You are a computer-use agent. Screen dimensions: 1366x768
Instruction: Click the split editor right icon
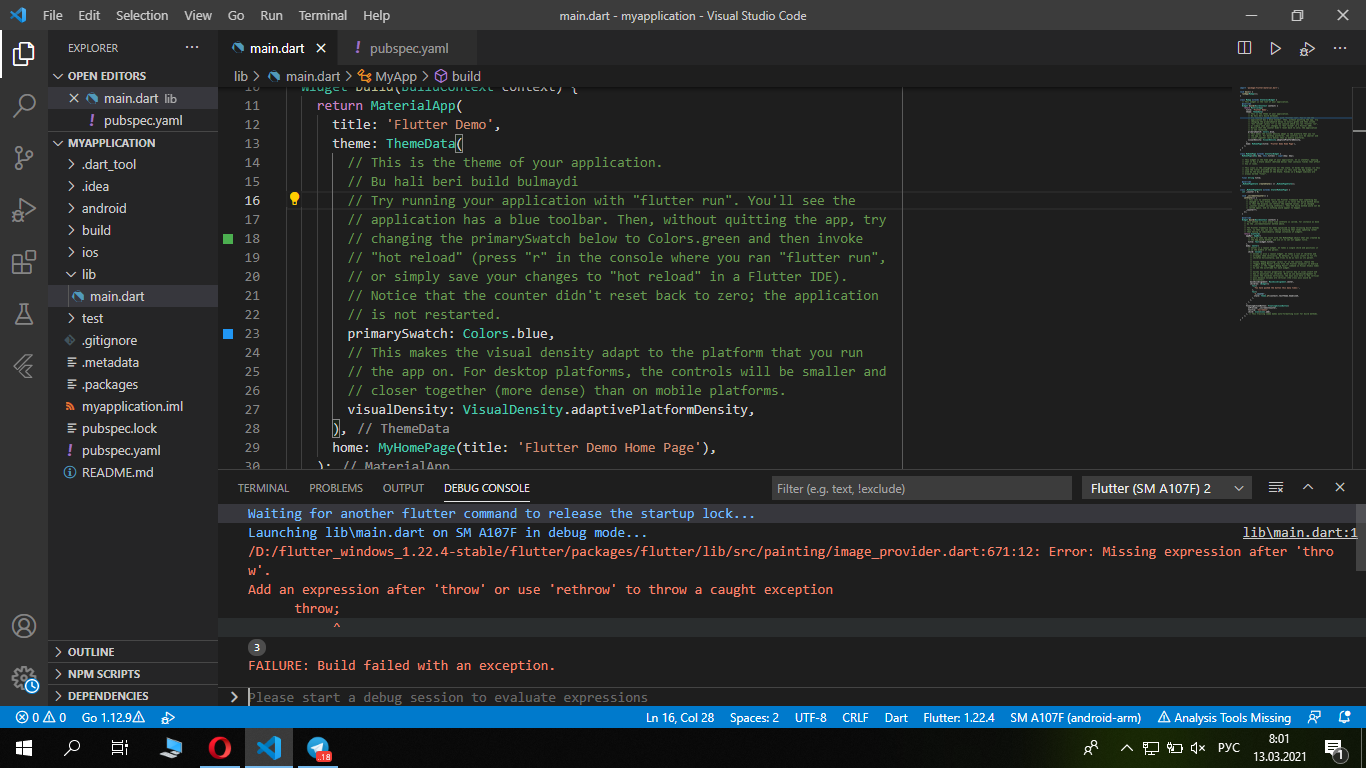pos(1244,48)
